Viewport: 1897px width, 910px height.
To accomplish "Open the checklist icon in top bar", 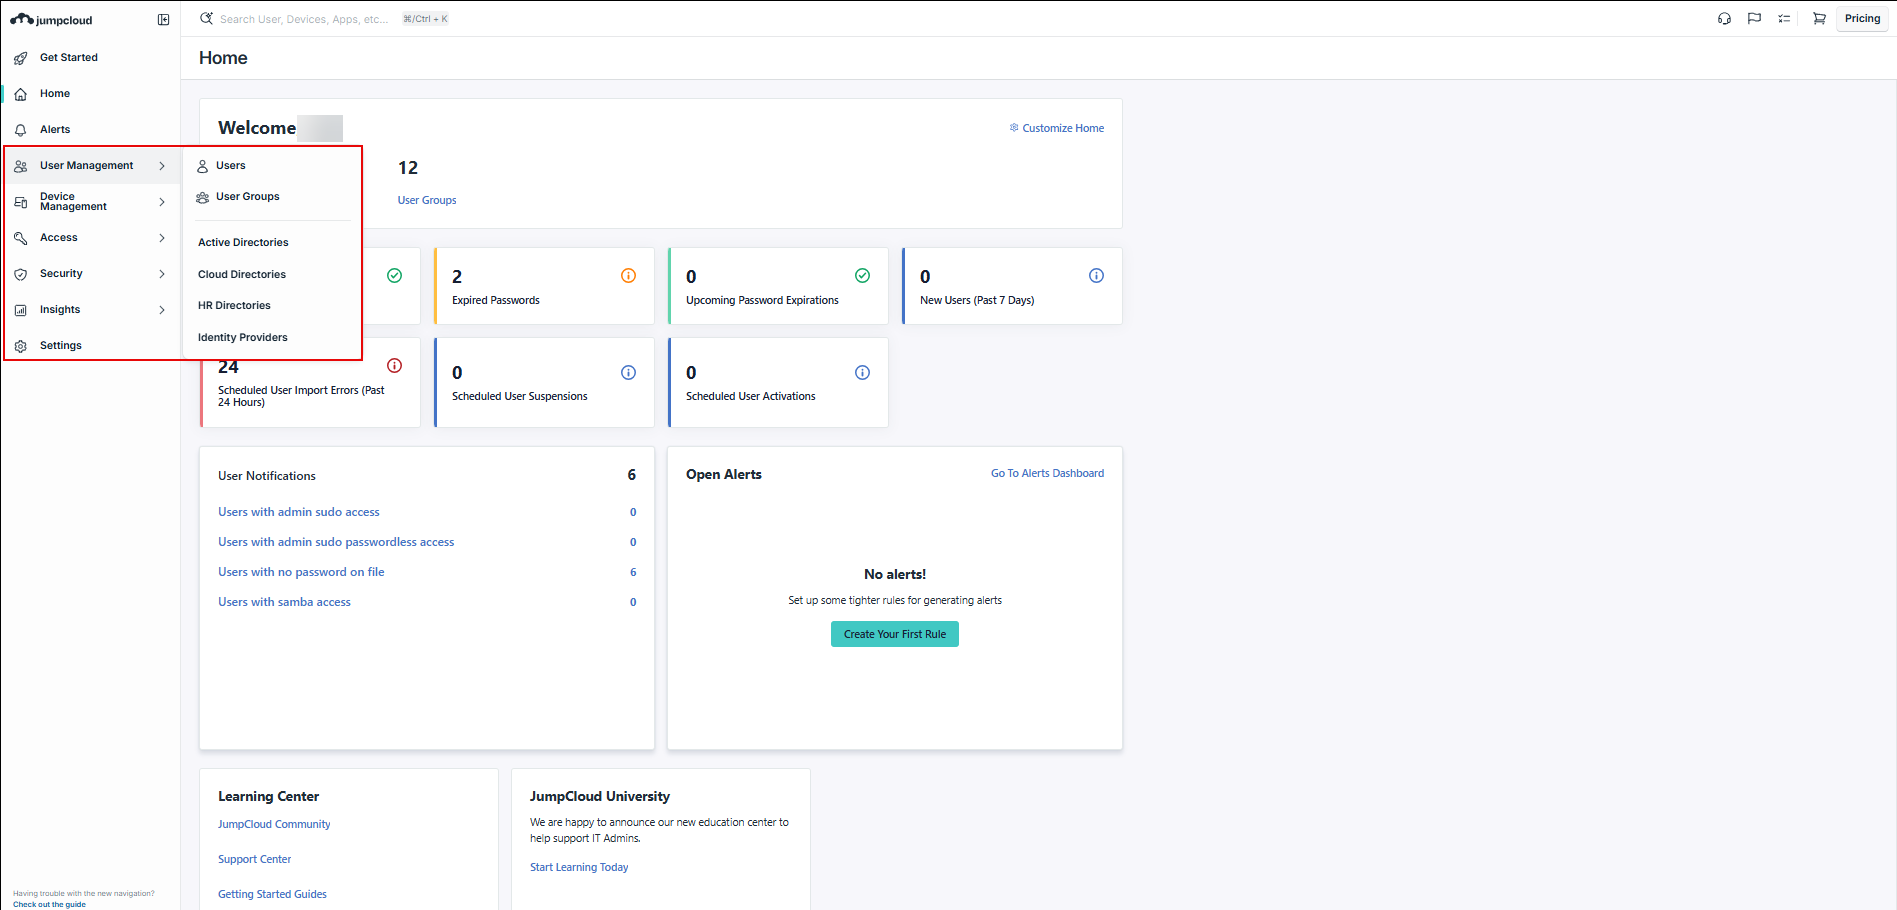I will [x=1784, y=19].
